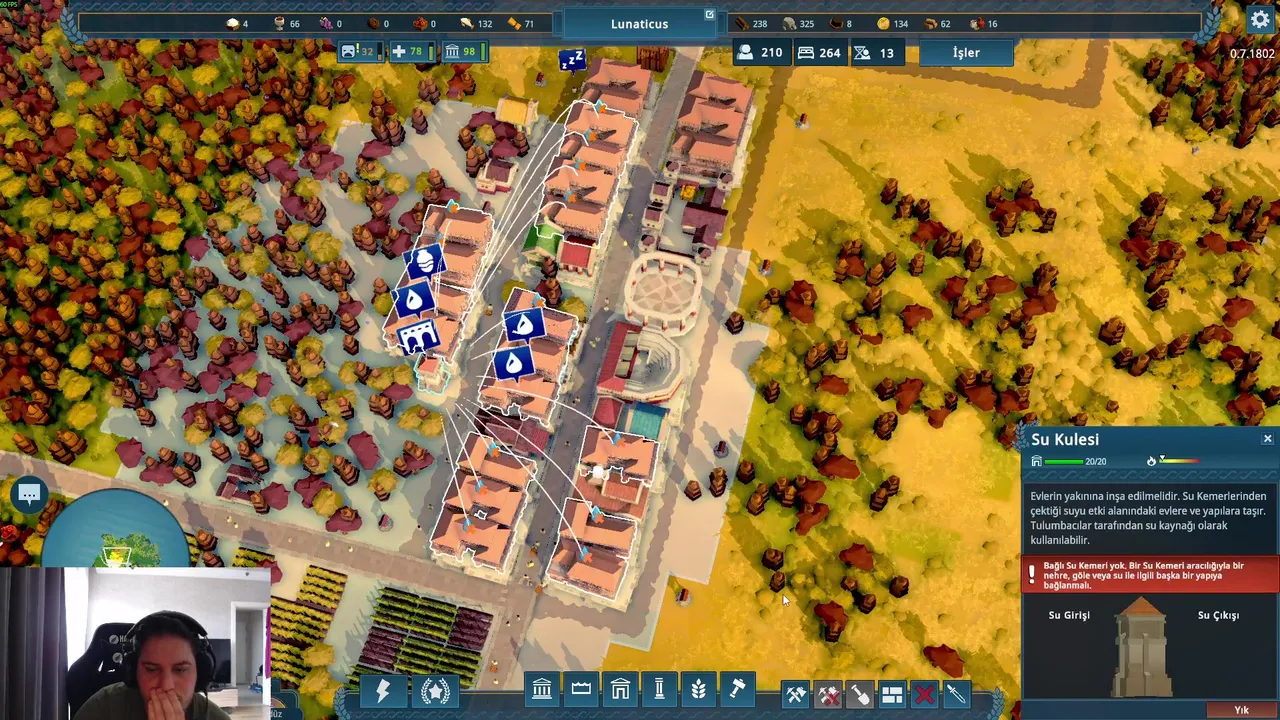This screenshot has width=1280, height=720.
Task: Select the brick wall road tool
Action: 892,694
